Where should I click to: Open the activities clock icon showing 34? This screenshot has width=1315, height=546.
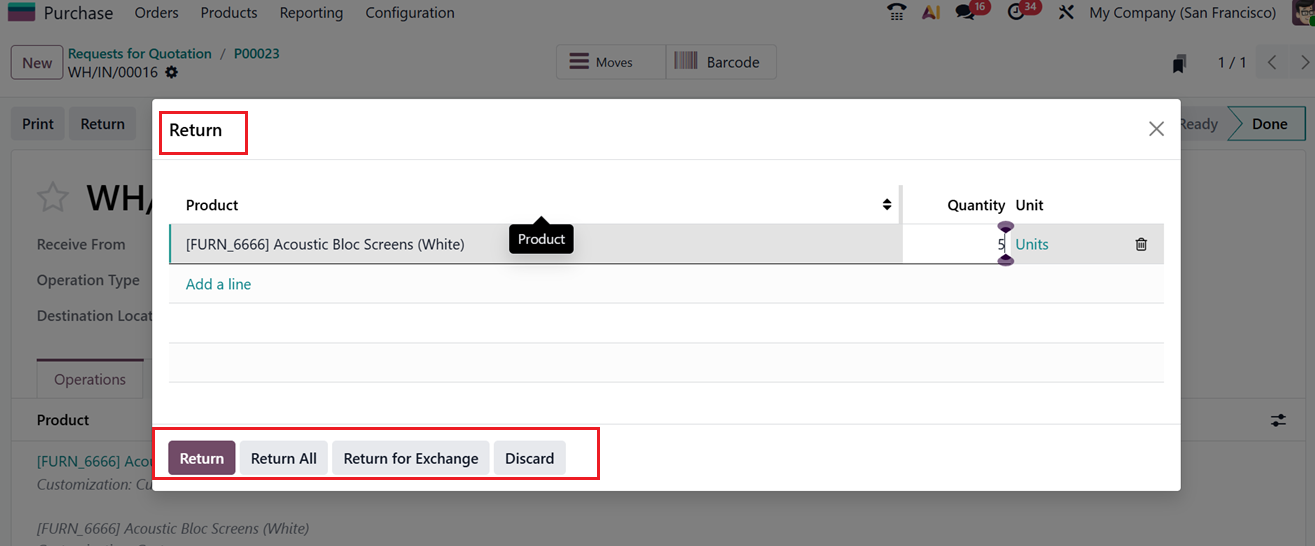click(1016, 13)
